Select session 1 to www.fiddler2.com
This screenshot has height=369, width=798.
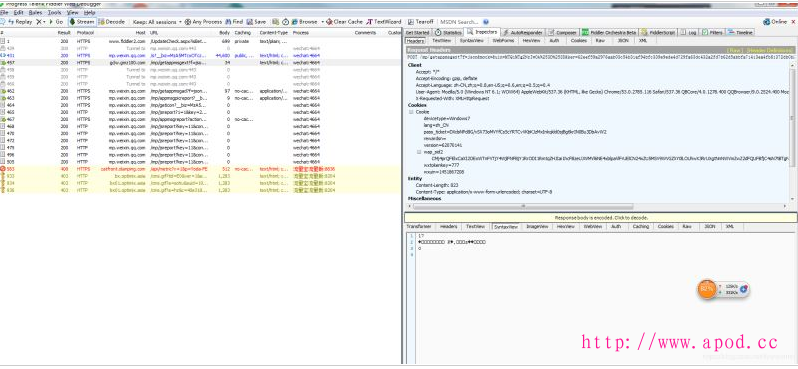point(201,41)
